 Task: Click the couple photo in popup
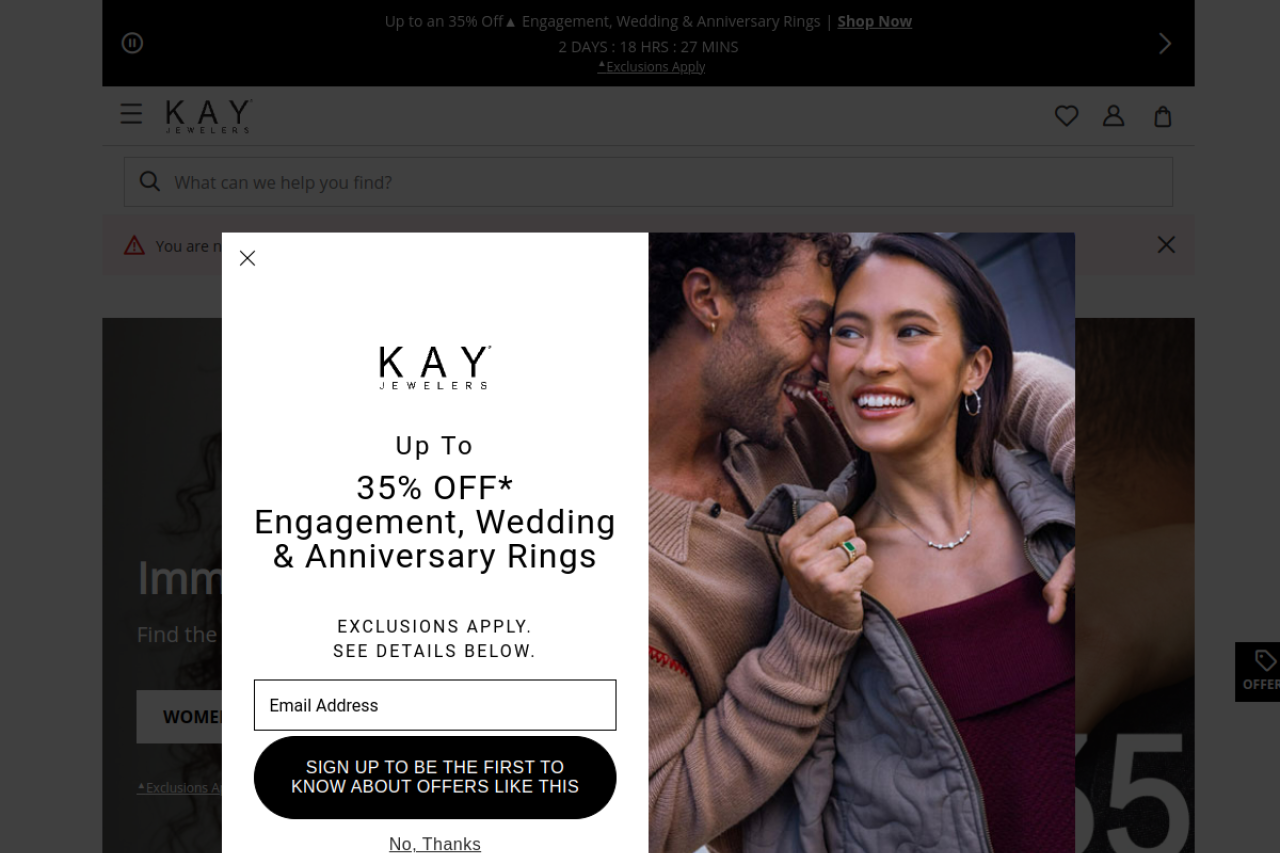[862, 543]
